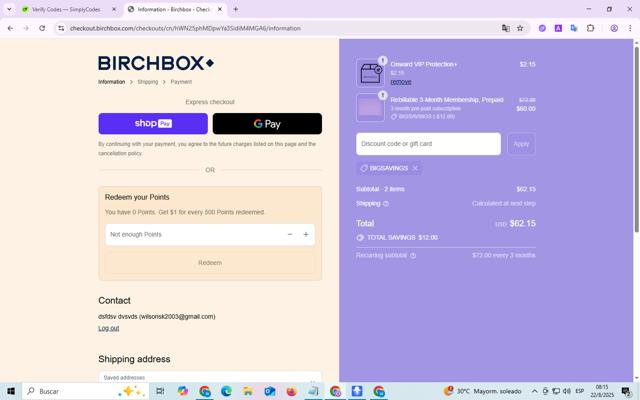Open Firefox from the taskbar

coord(291,391)
